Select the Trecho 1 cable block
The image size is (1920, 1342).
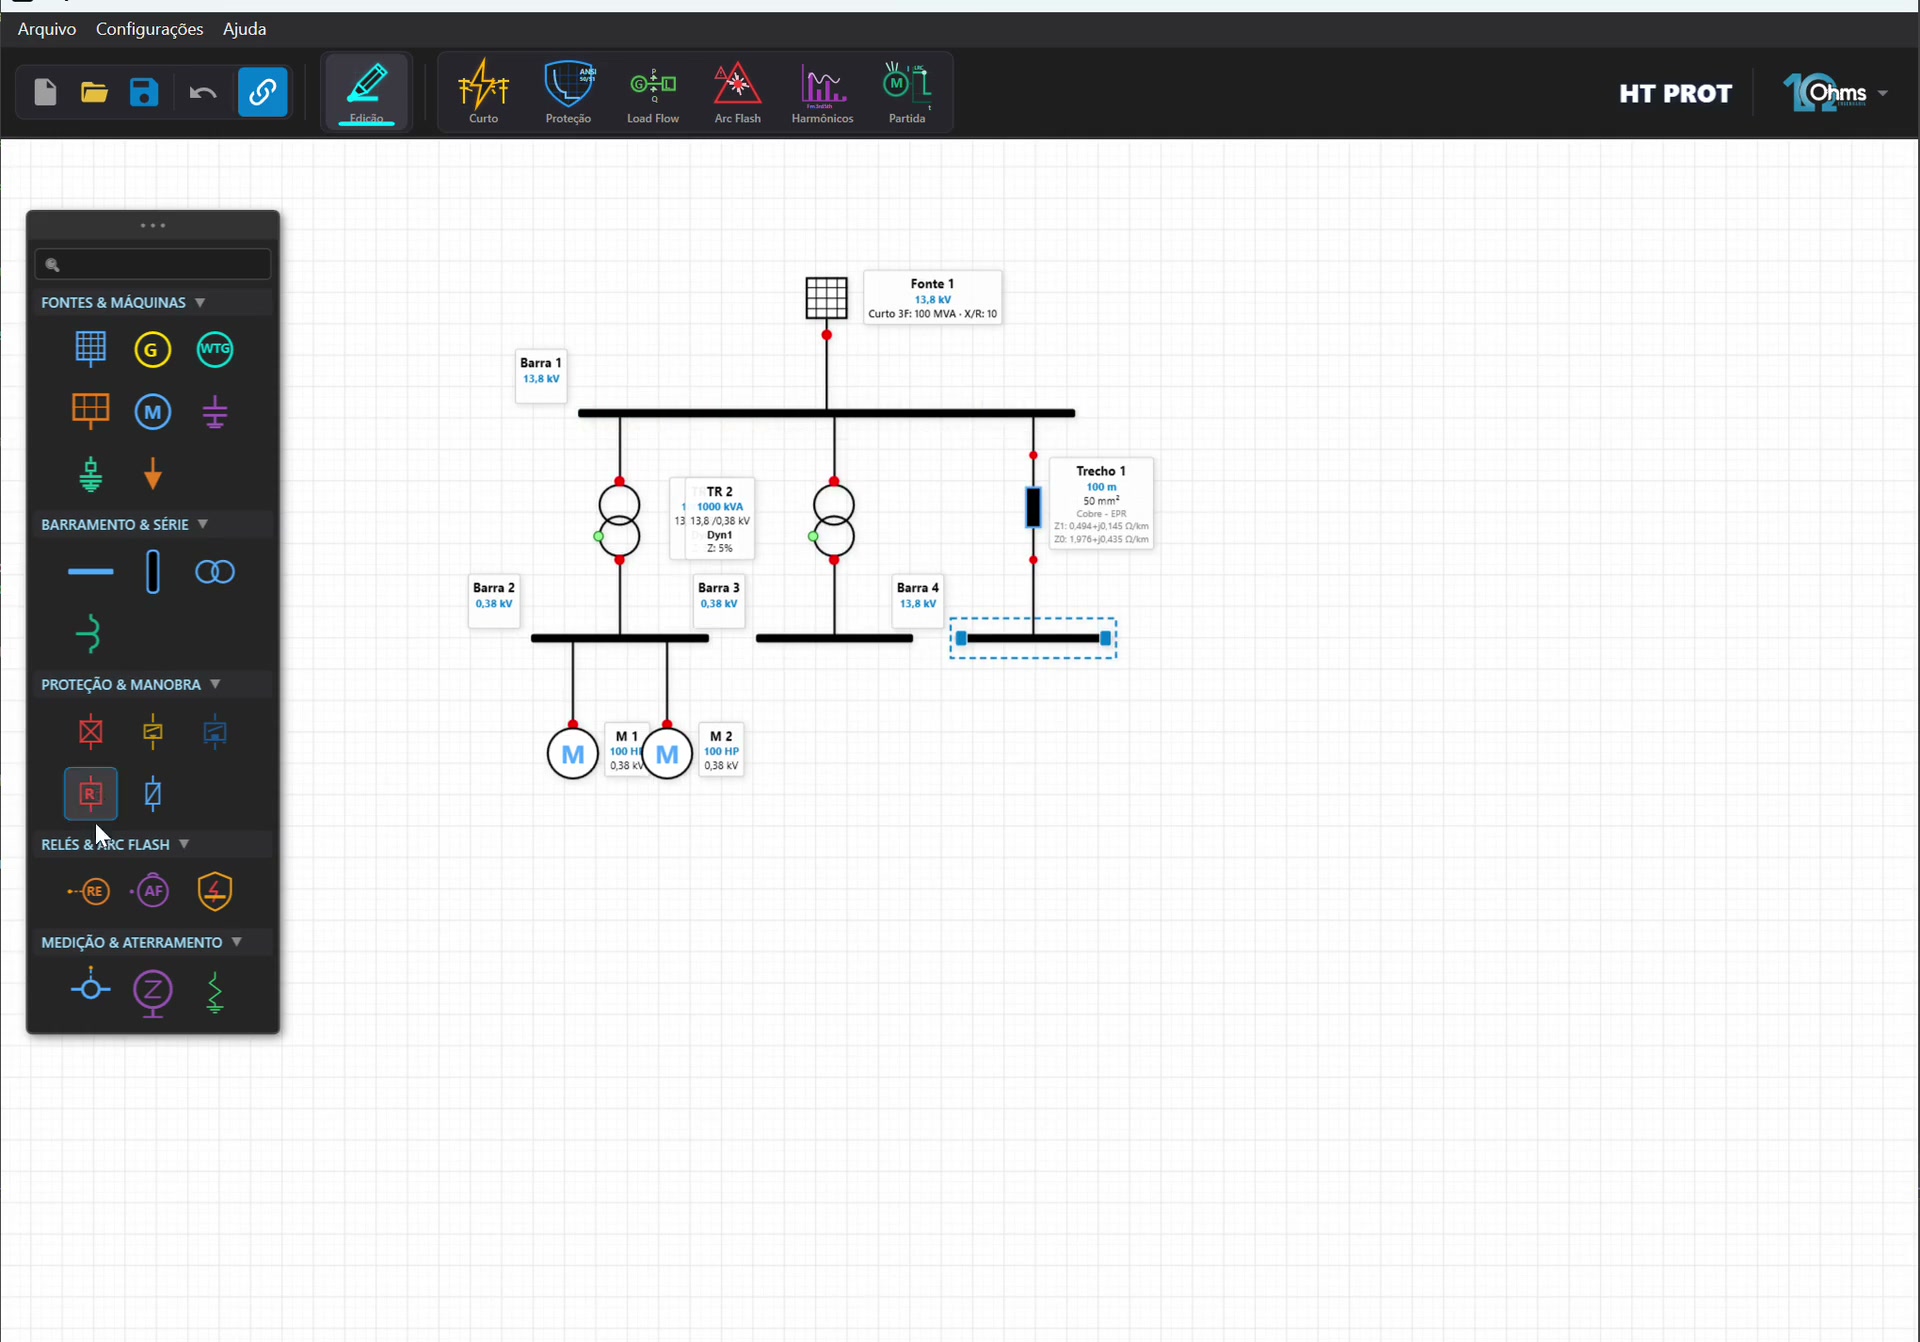tap(1033, 507)
